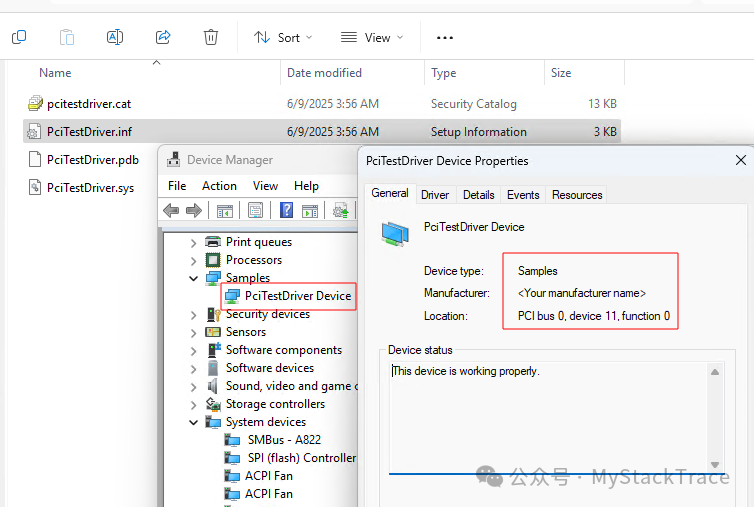Sort files by the Size column header
This screenshot has height=507, width=754.
pos(561,73)
